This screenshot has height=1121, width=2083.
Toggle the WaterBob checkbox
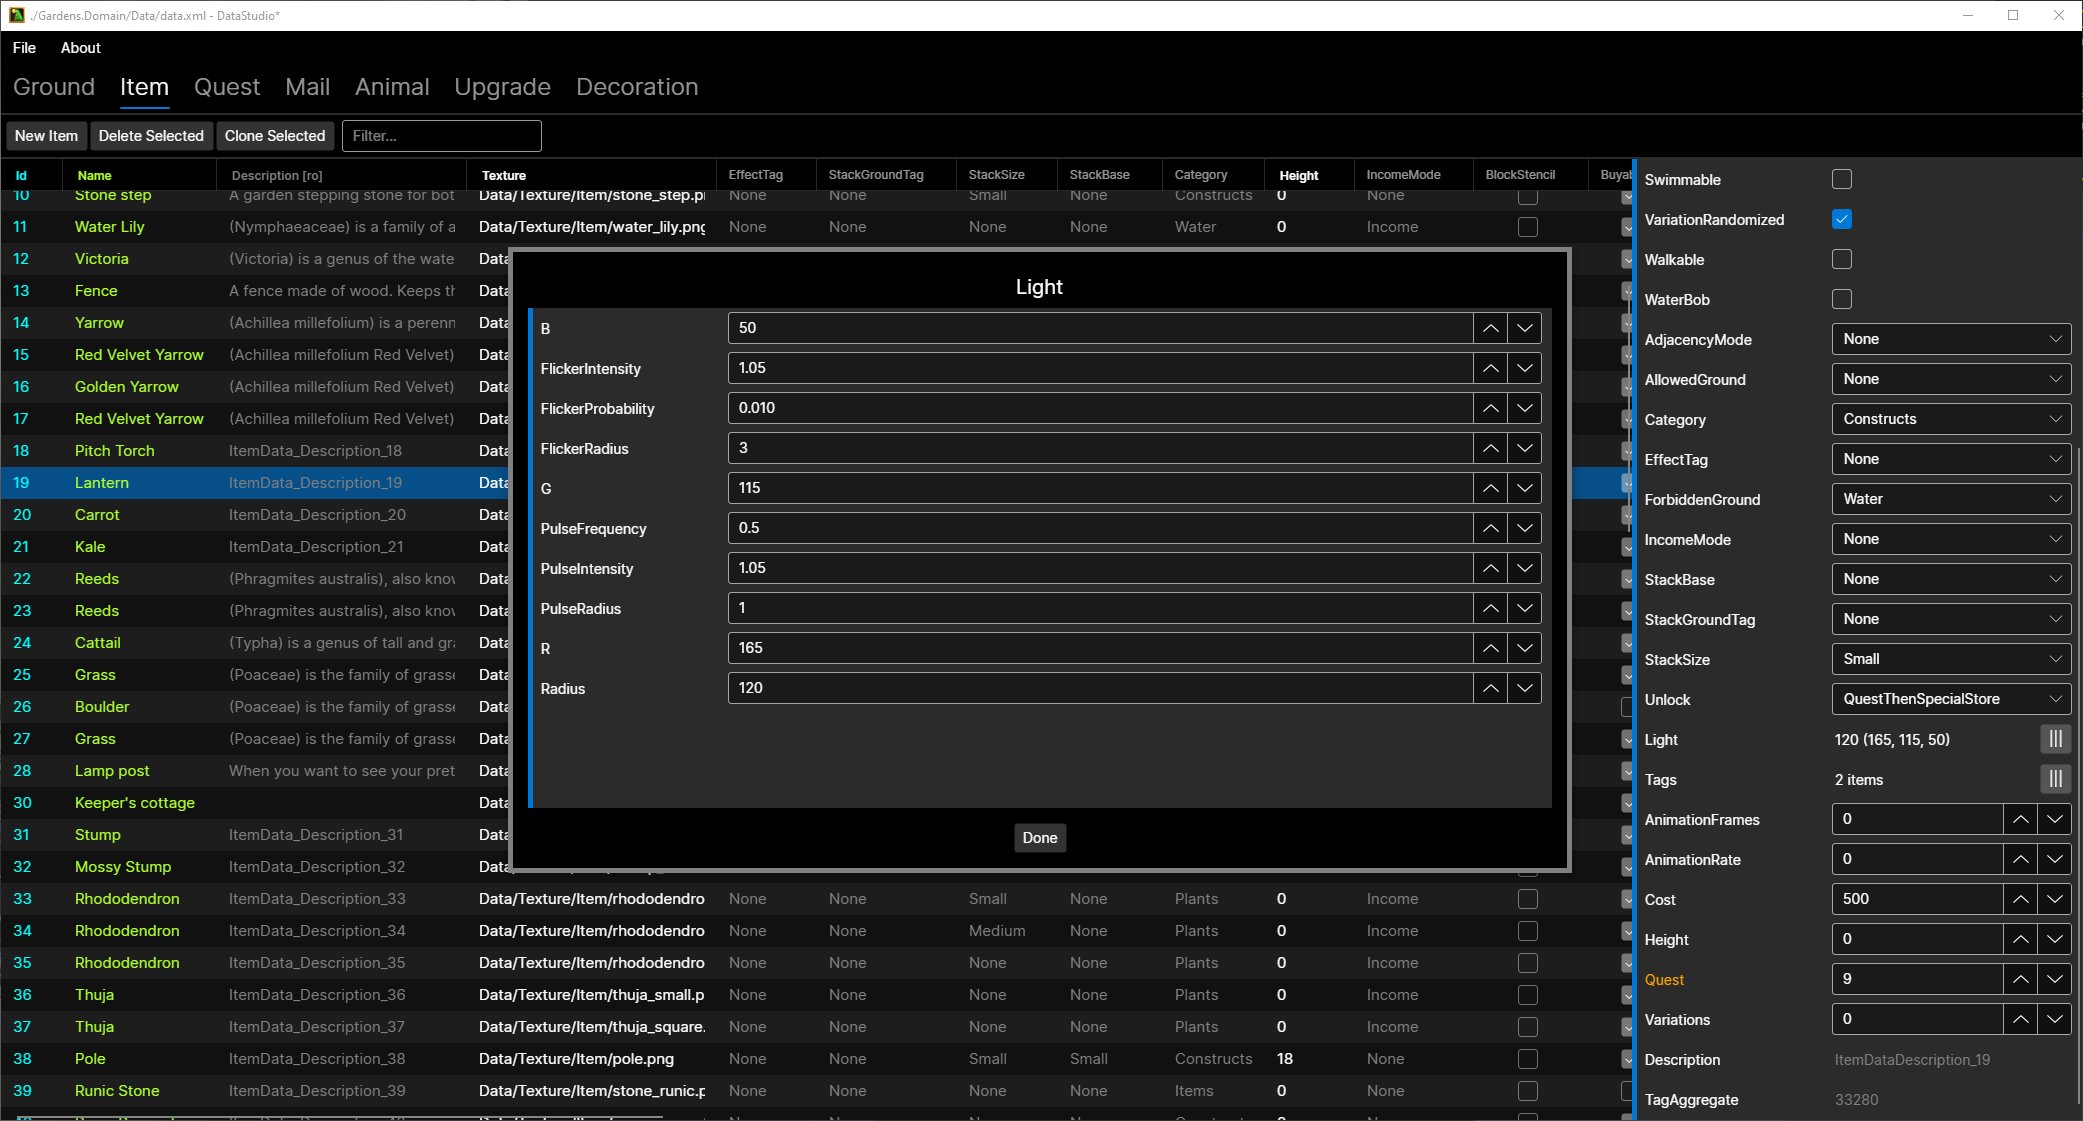(1842, 299)
